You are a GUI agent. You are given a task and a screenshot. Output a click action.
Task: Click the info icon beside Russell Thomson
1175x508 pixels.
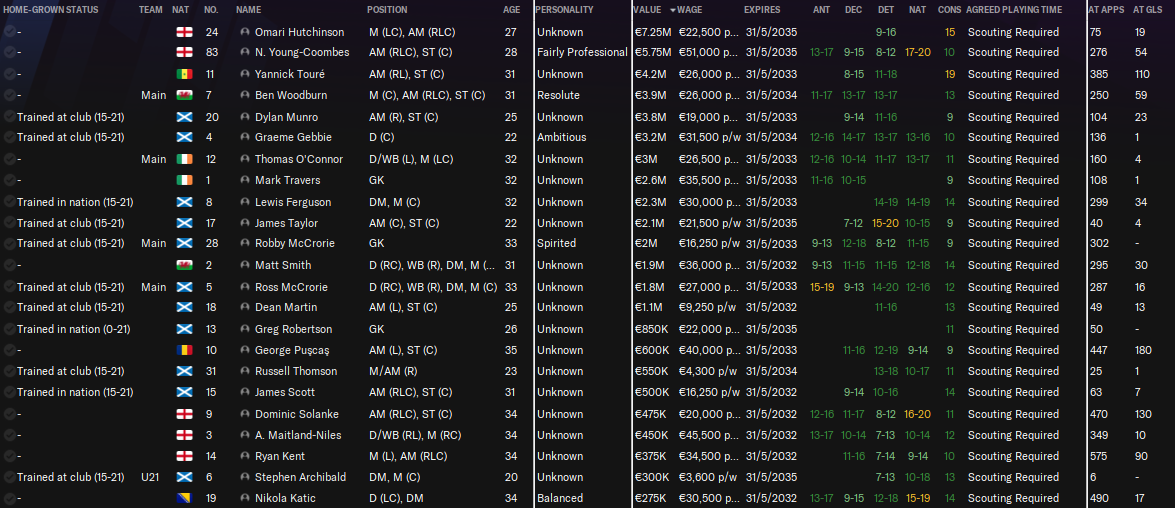pyautogui.click(x=244, y=371)
